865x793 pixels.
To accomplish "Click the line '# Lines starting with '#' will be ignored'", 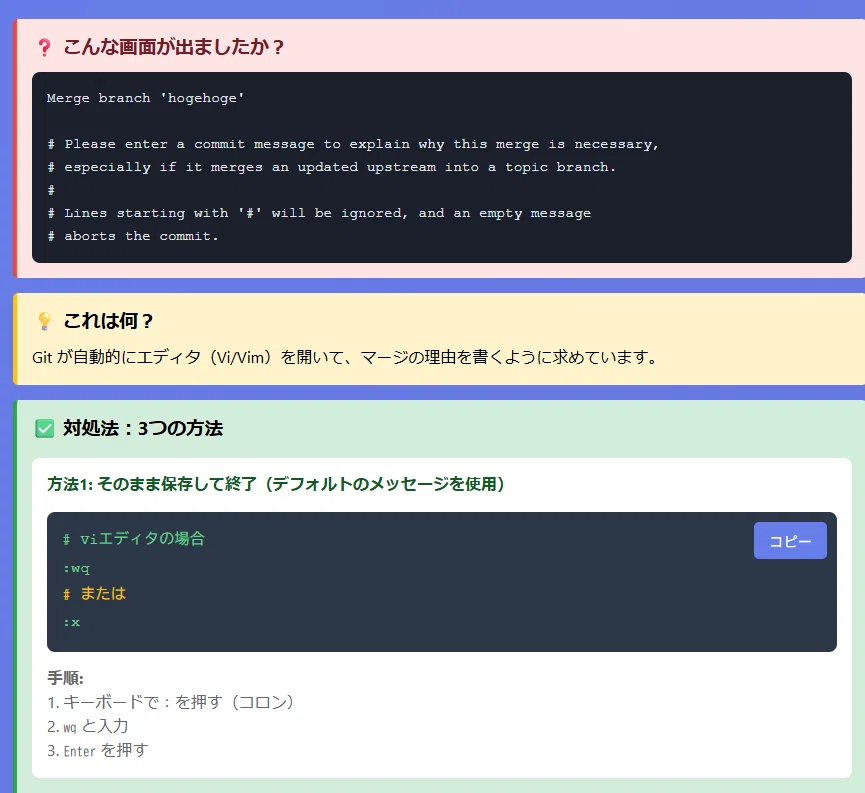I will 319,213.
